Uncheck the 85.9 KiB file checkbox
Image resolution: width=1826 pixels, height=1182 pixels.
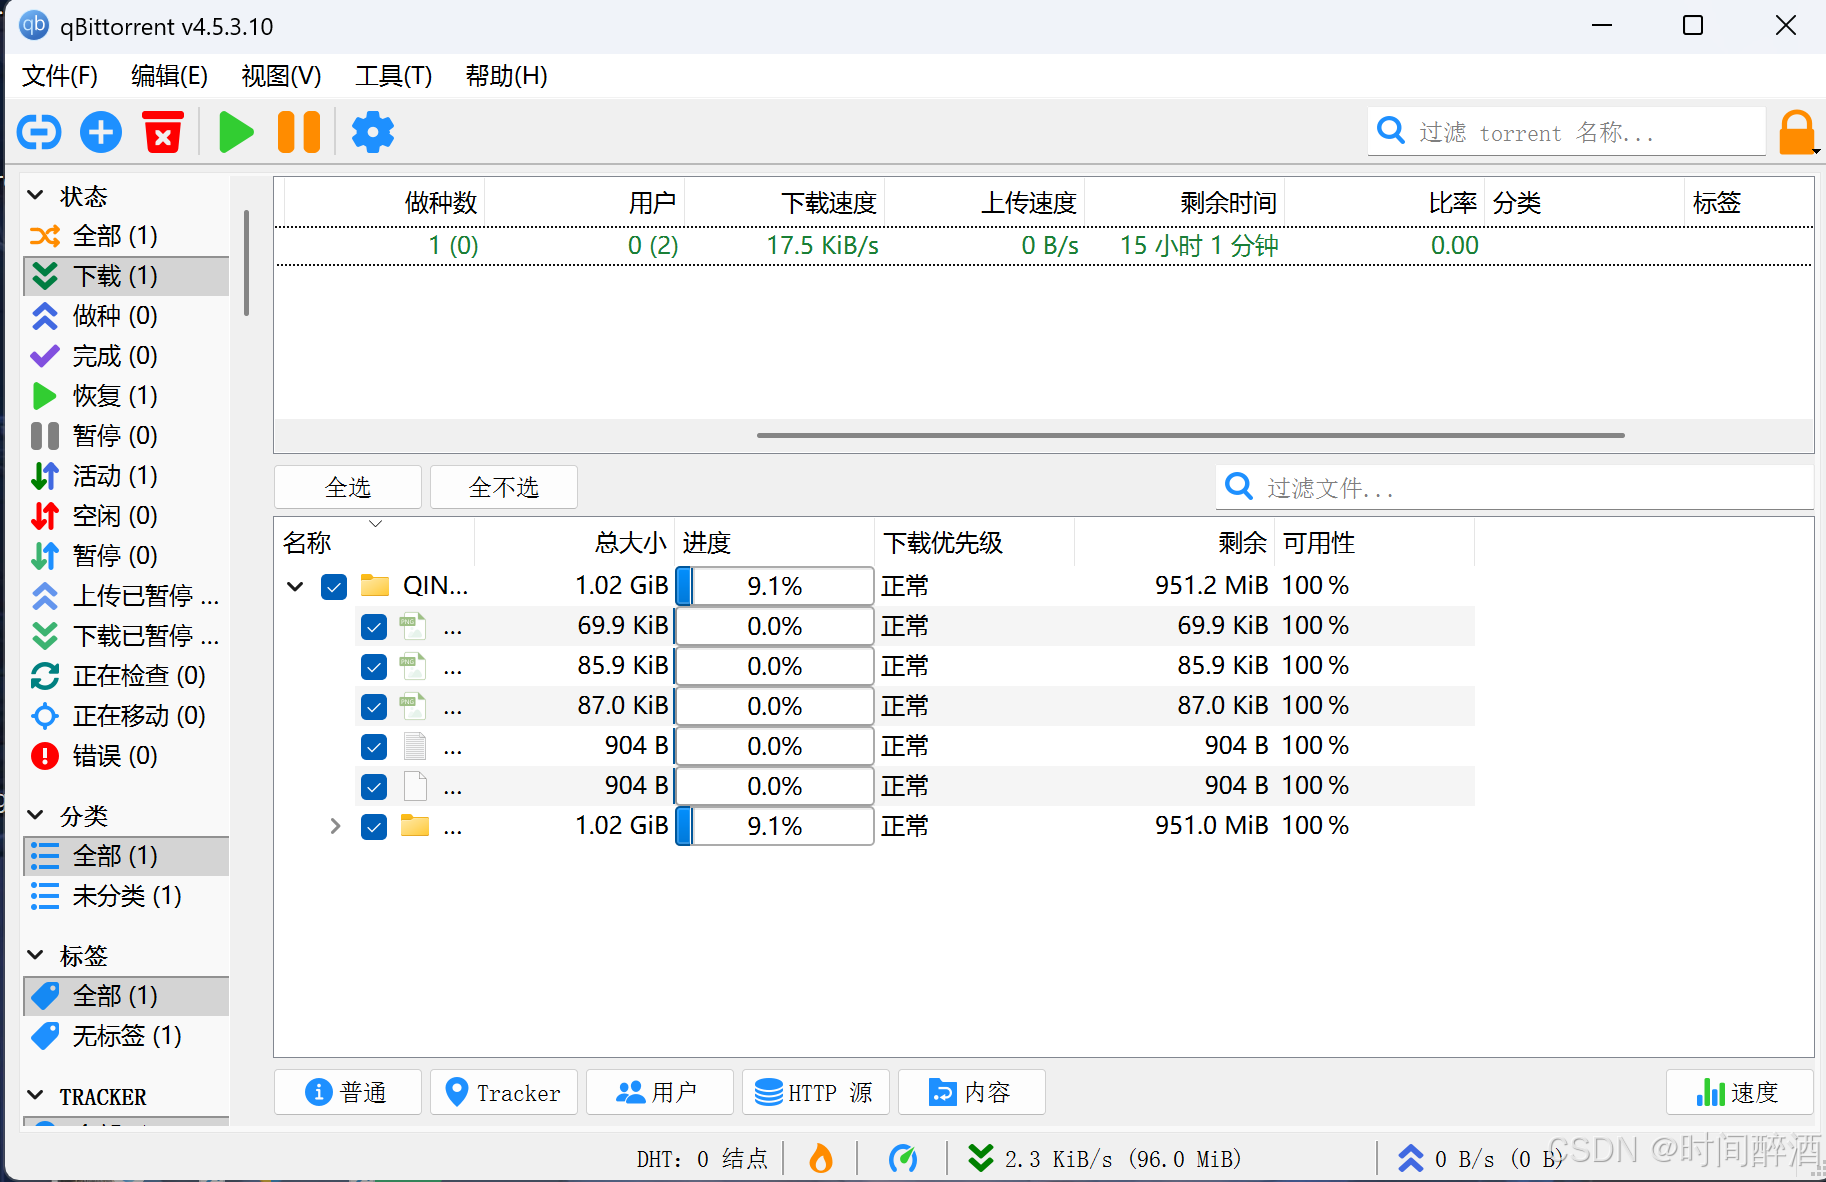tap(374, 667)
